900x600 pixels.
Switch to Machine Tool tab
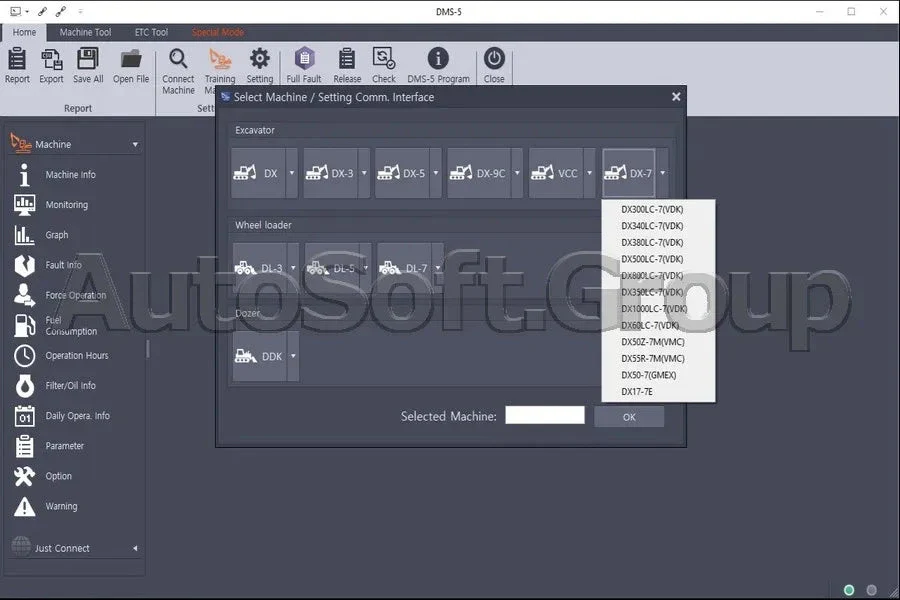[85, 32]
